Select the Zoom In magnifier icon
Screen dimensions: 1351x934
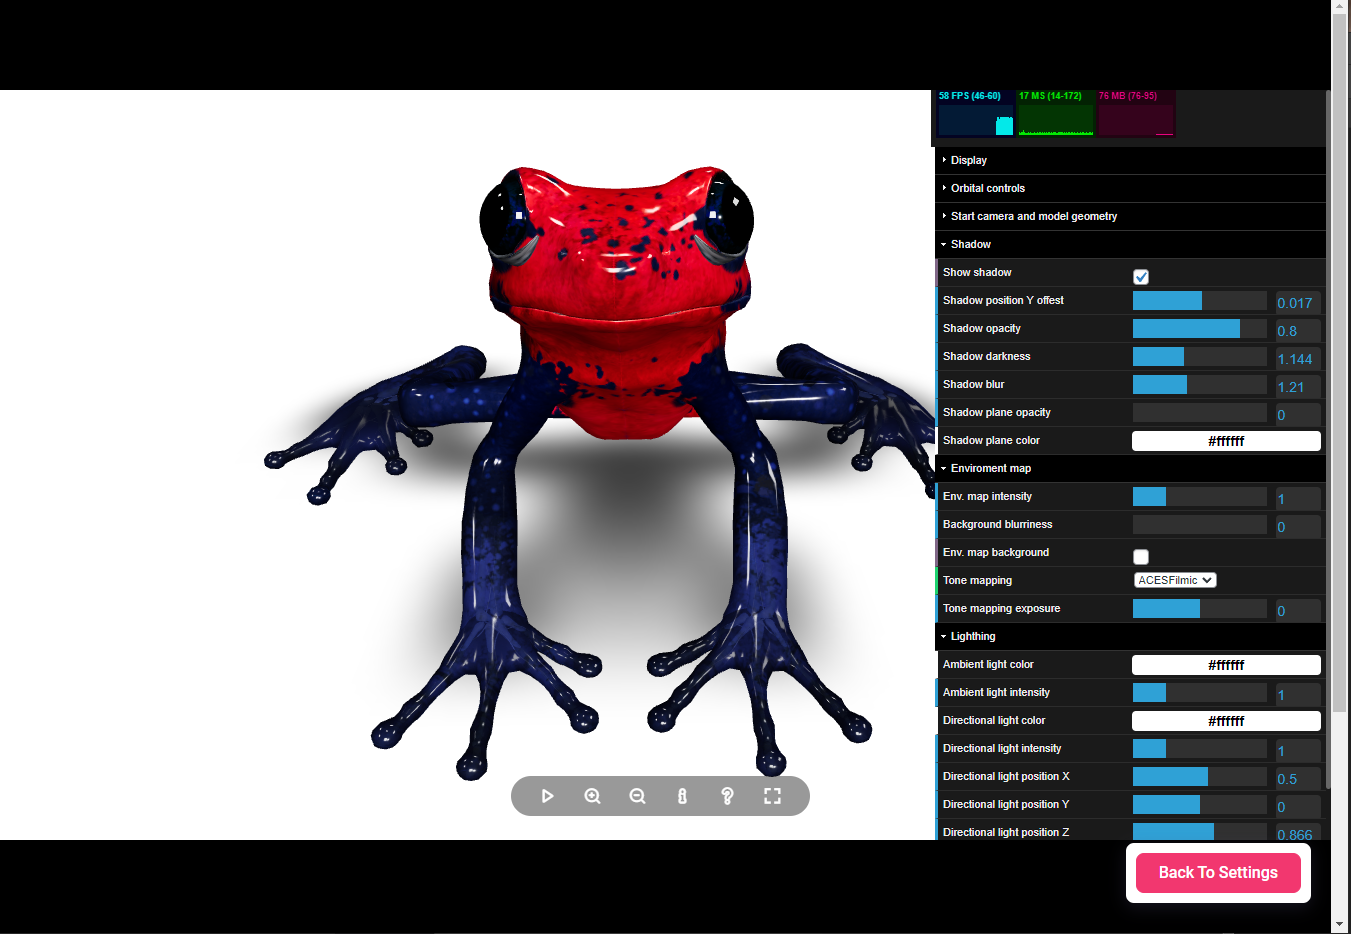592,796
